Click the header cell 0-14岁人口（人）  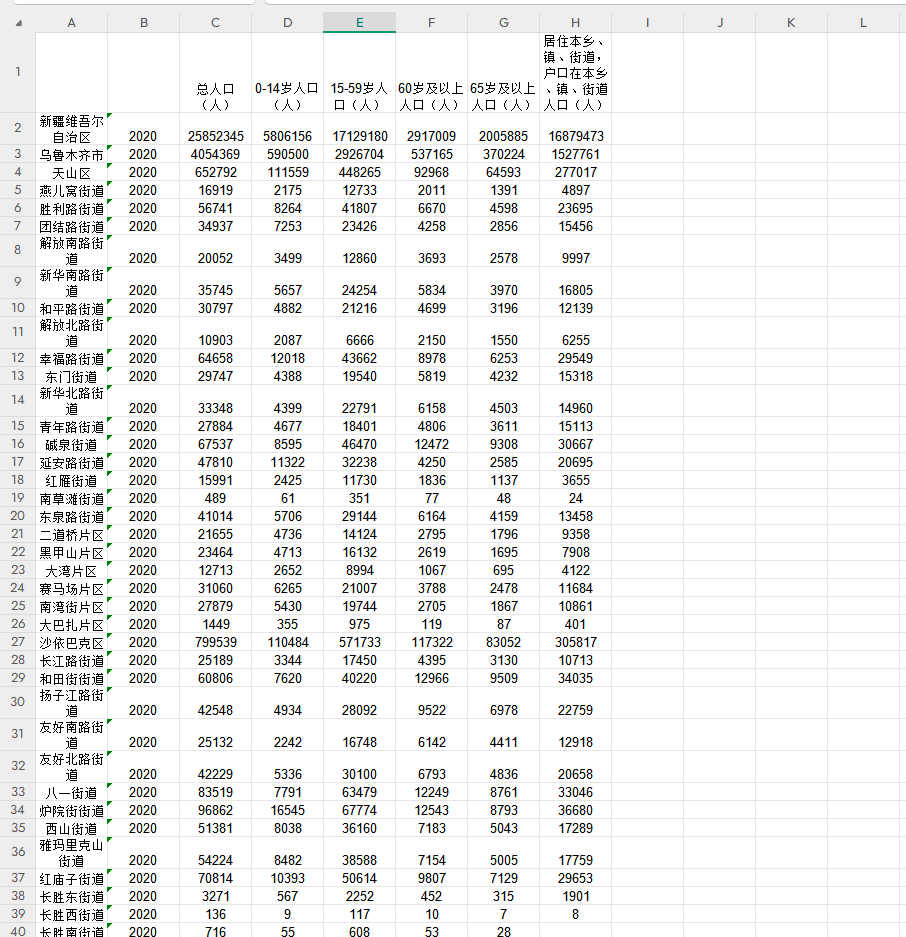coord(287,72)
